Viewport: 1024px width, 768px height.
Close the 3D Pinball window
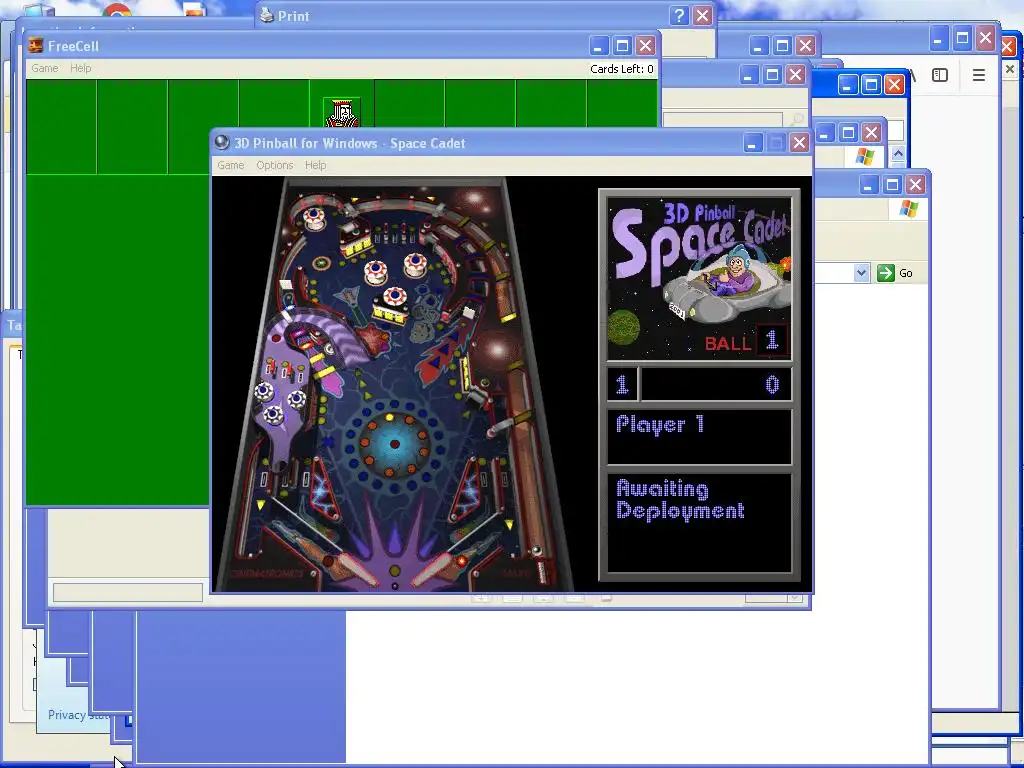pyautogui.click(x=799, y=143)
